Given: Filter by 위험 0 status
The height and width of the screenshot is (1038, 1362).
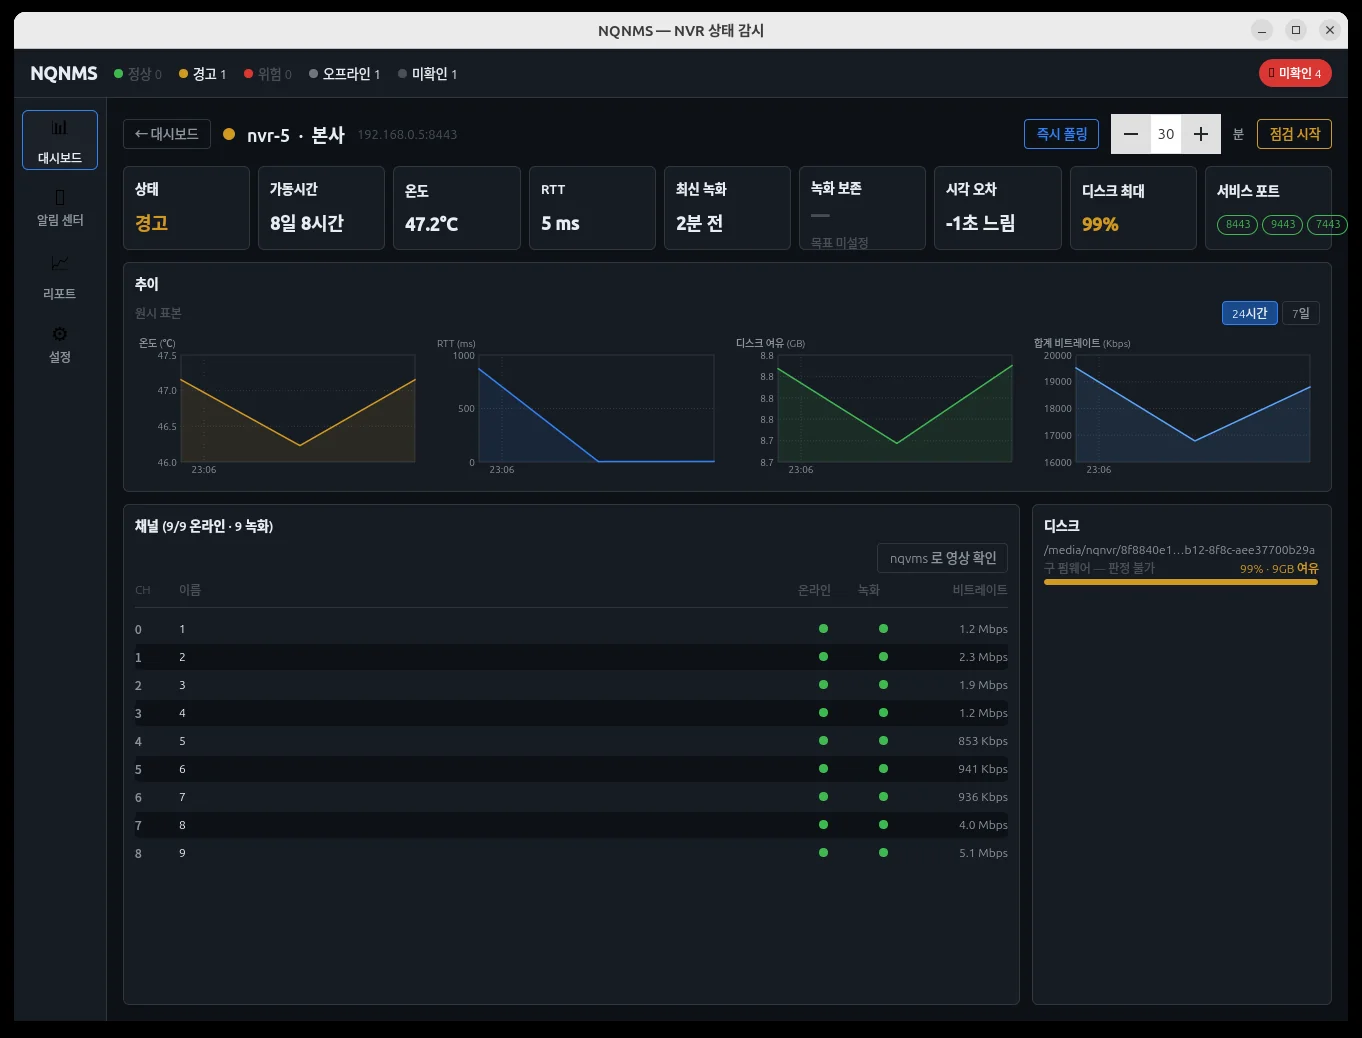Looking at the screenshot, I should [268, 74].
